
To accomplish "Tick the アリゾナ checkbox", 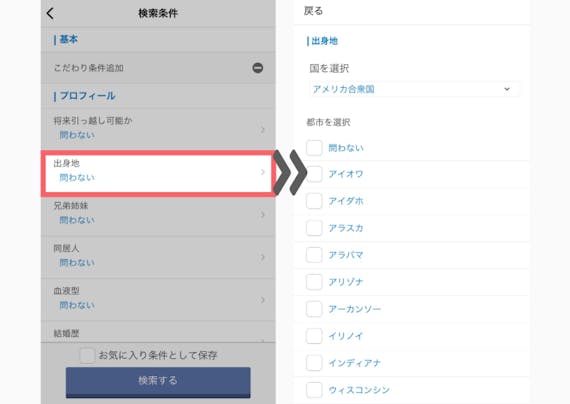I will pyautogui.click(x=314, y=282).
